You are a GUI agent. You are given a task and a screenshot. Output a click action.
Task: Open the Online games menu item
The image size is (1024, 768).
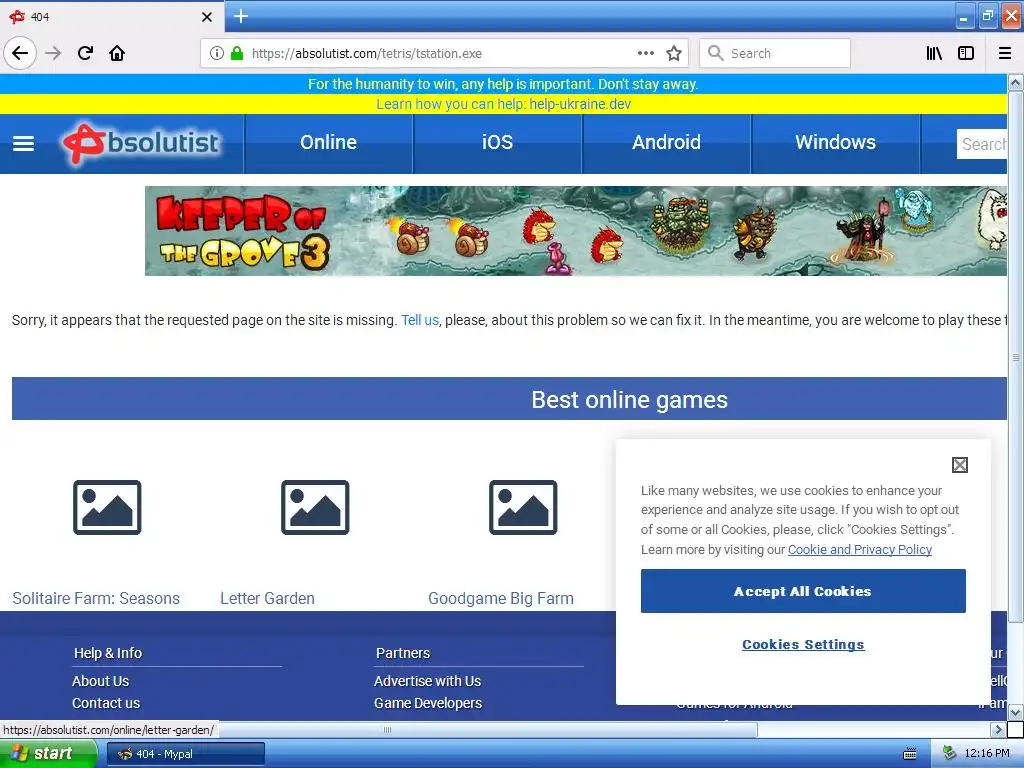pyautogui.click(x=328, y=142)
